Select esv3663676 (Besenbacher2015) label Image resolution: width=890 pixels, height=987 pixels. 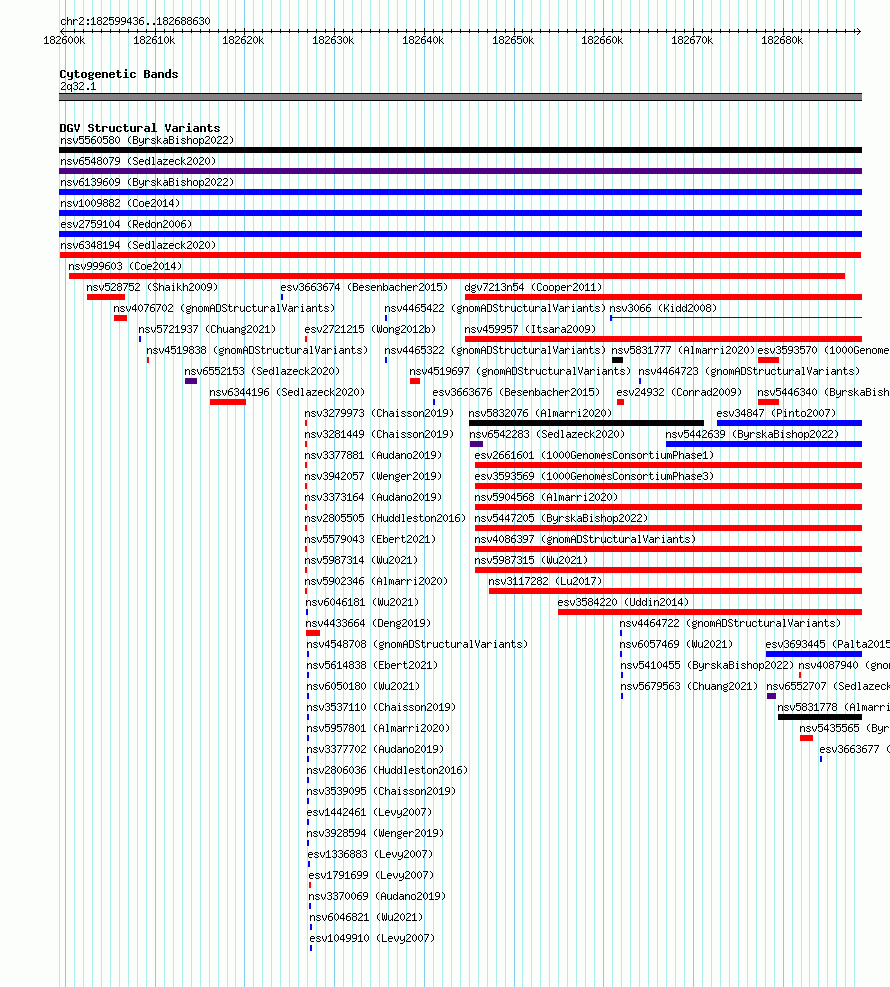[516, 392]
